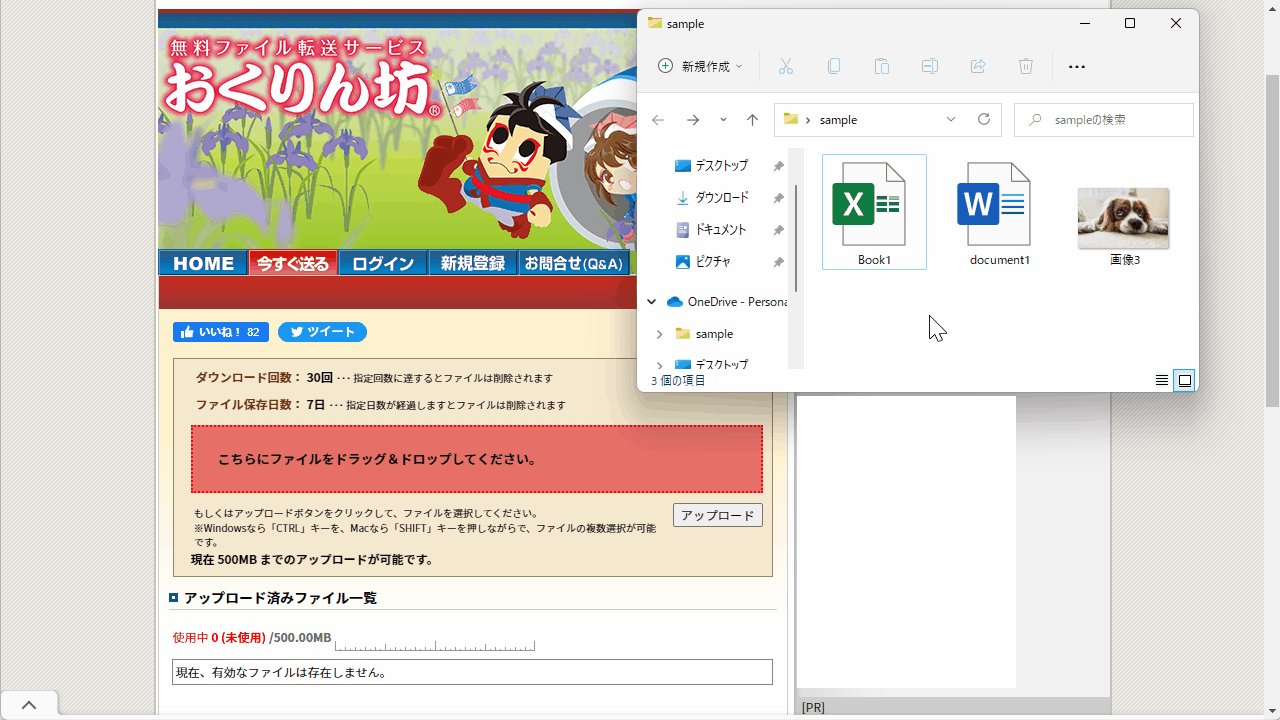This screenshot has height=720, width=1280.
Task: Click the breadcrumb chevron before sample
Action: [808, 120]
